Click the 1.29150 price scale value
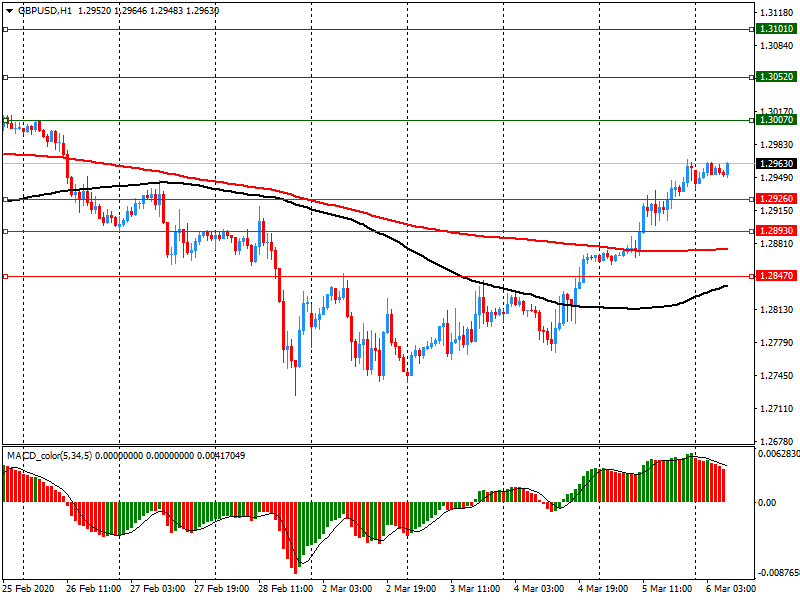 [777, 210]
